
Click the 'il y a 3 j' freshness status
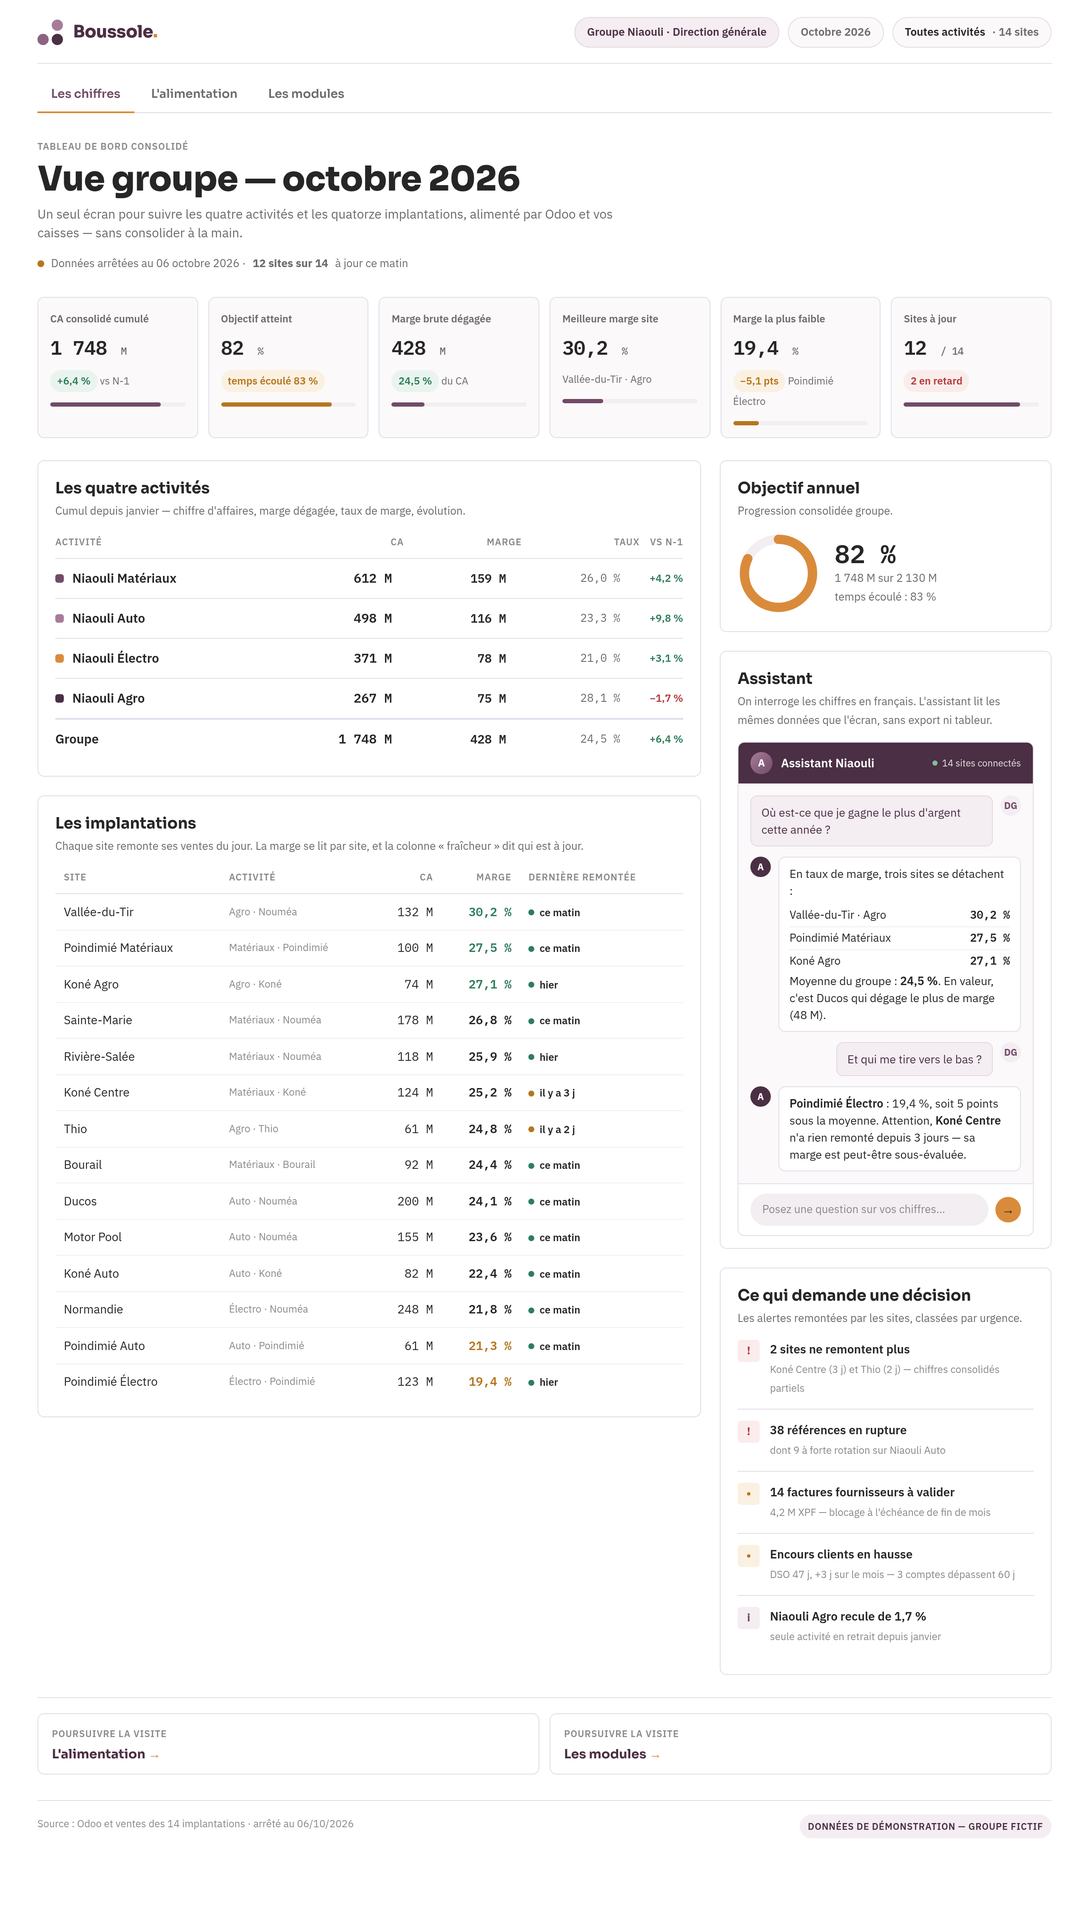click(x=552, y=1093)
